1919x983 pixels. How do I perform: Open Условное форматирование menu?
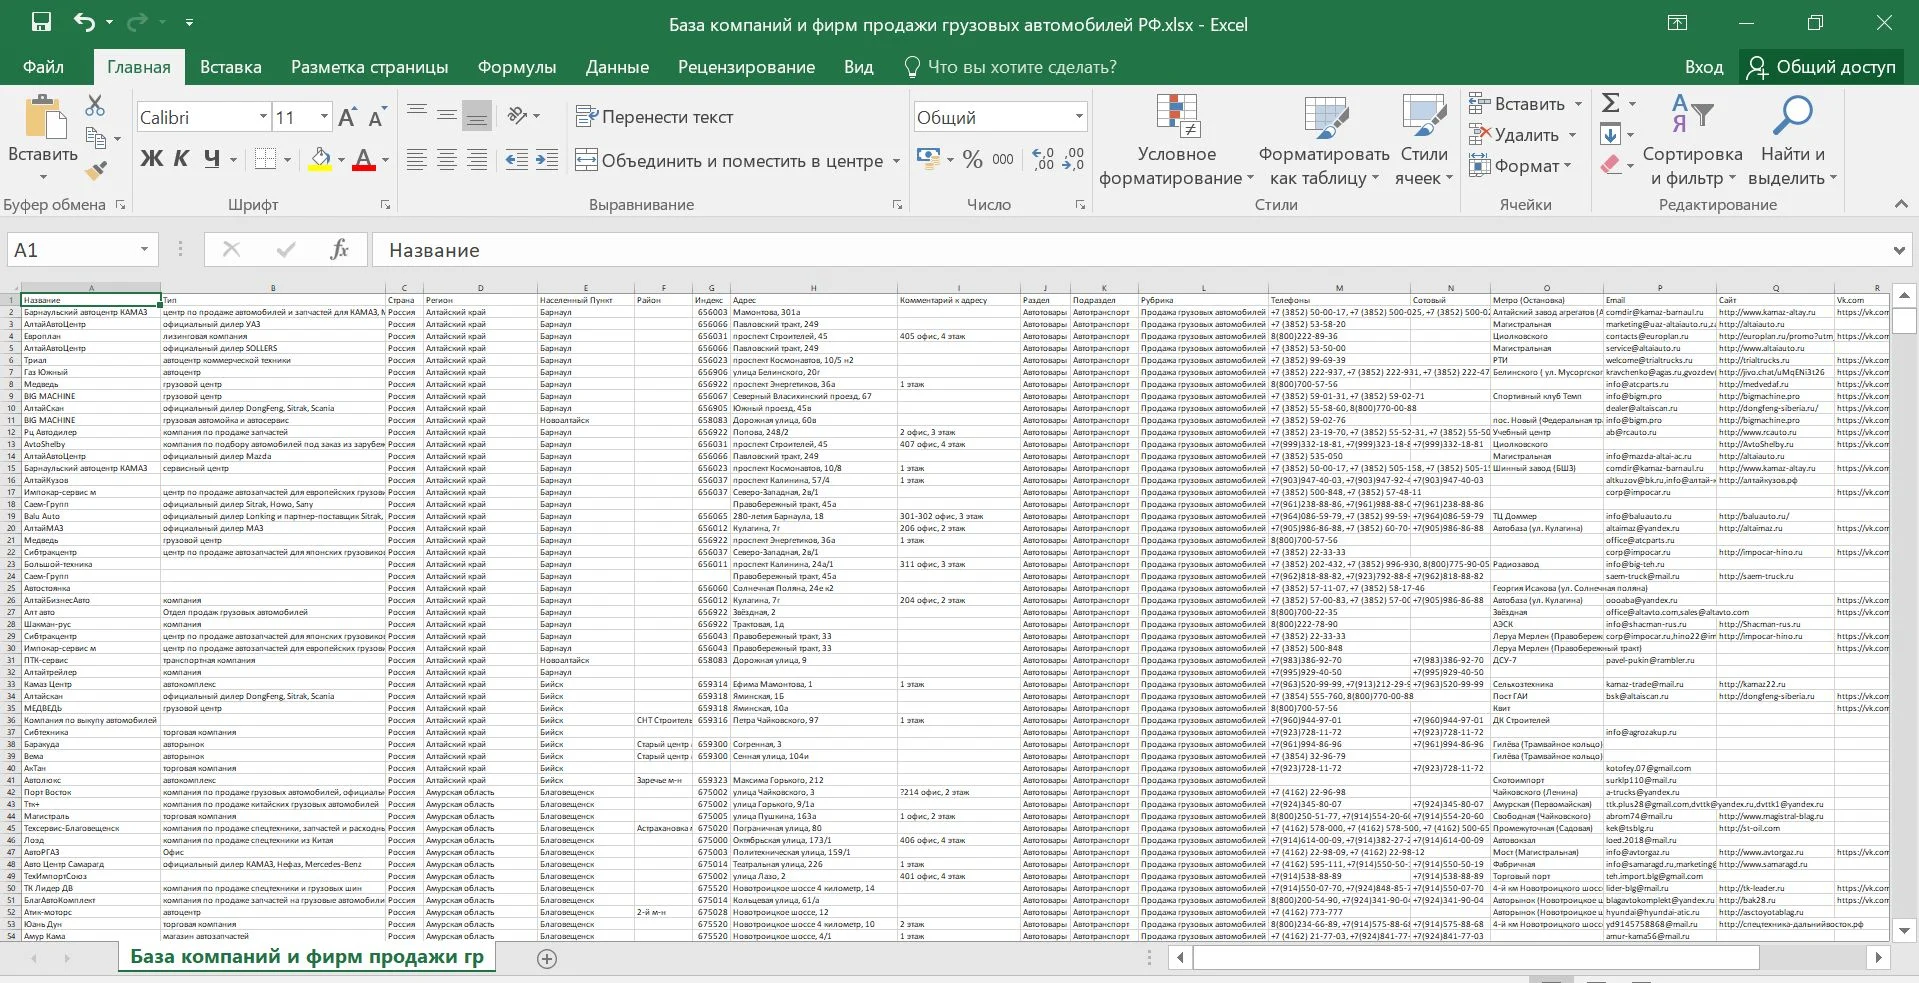(1176, 140)
